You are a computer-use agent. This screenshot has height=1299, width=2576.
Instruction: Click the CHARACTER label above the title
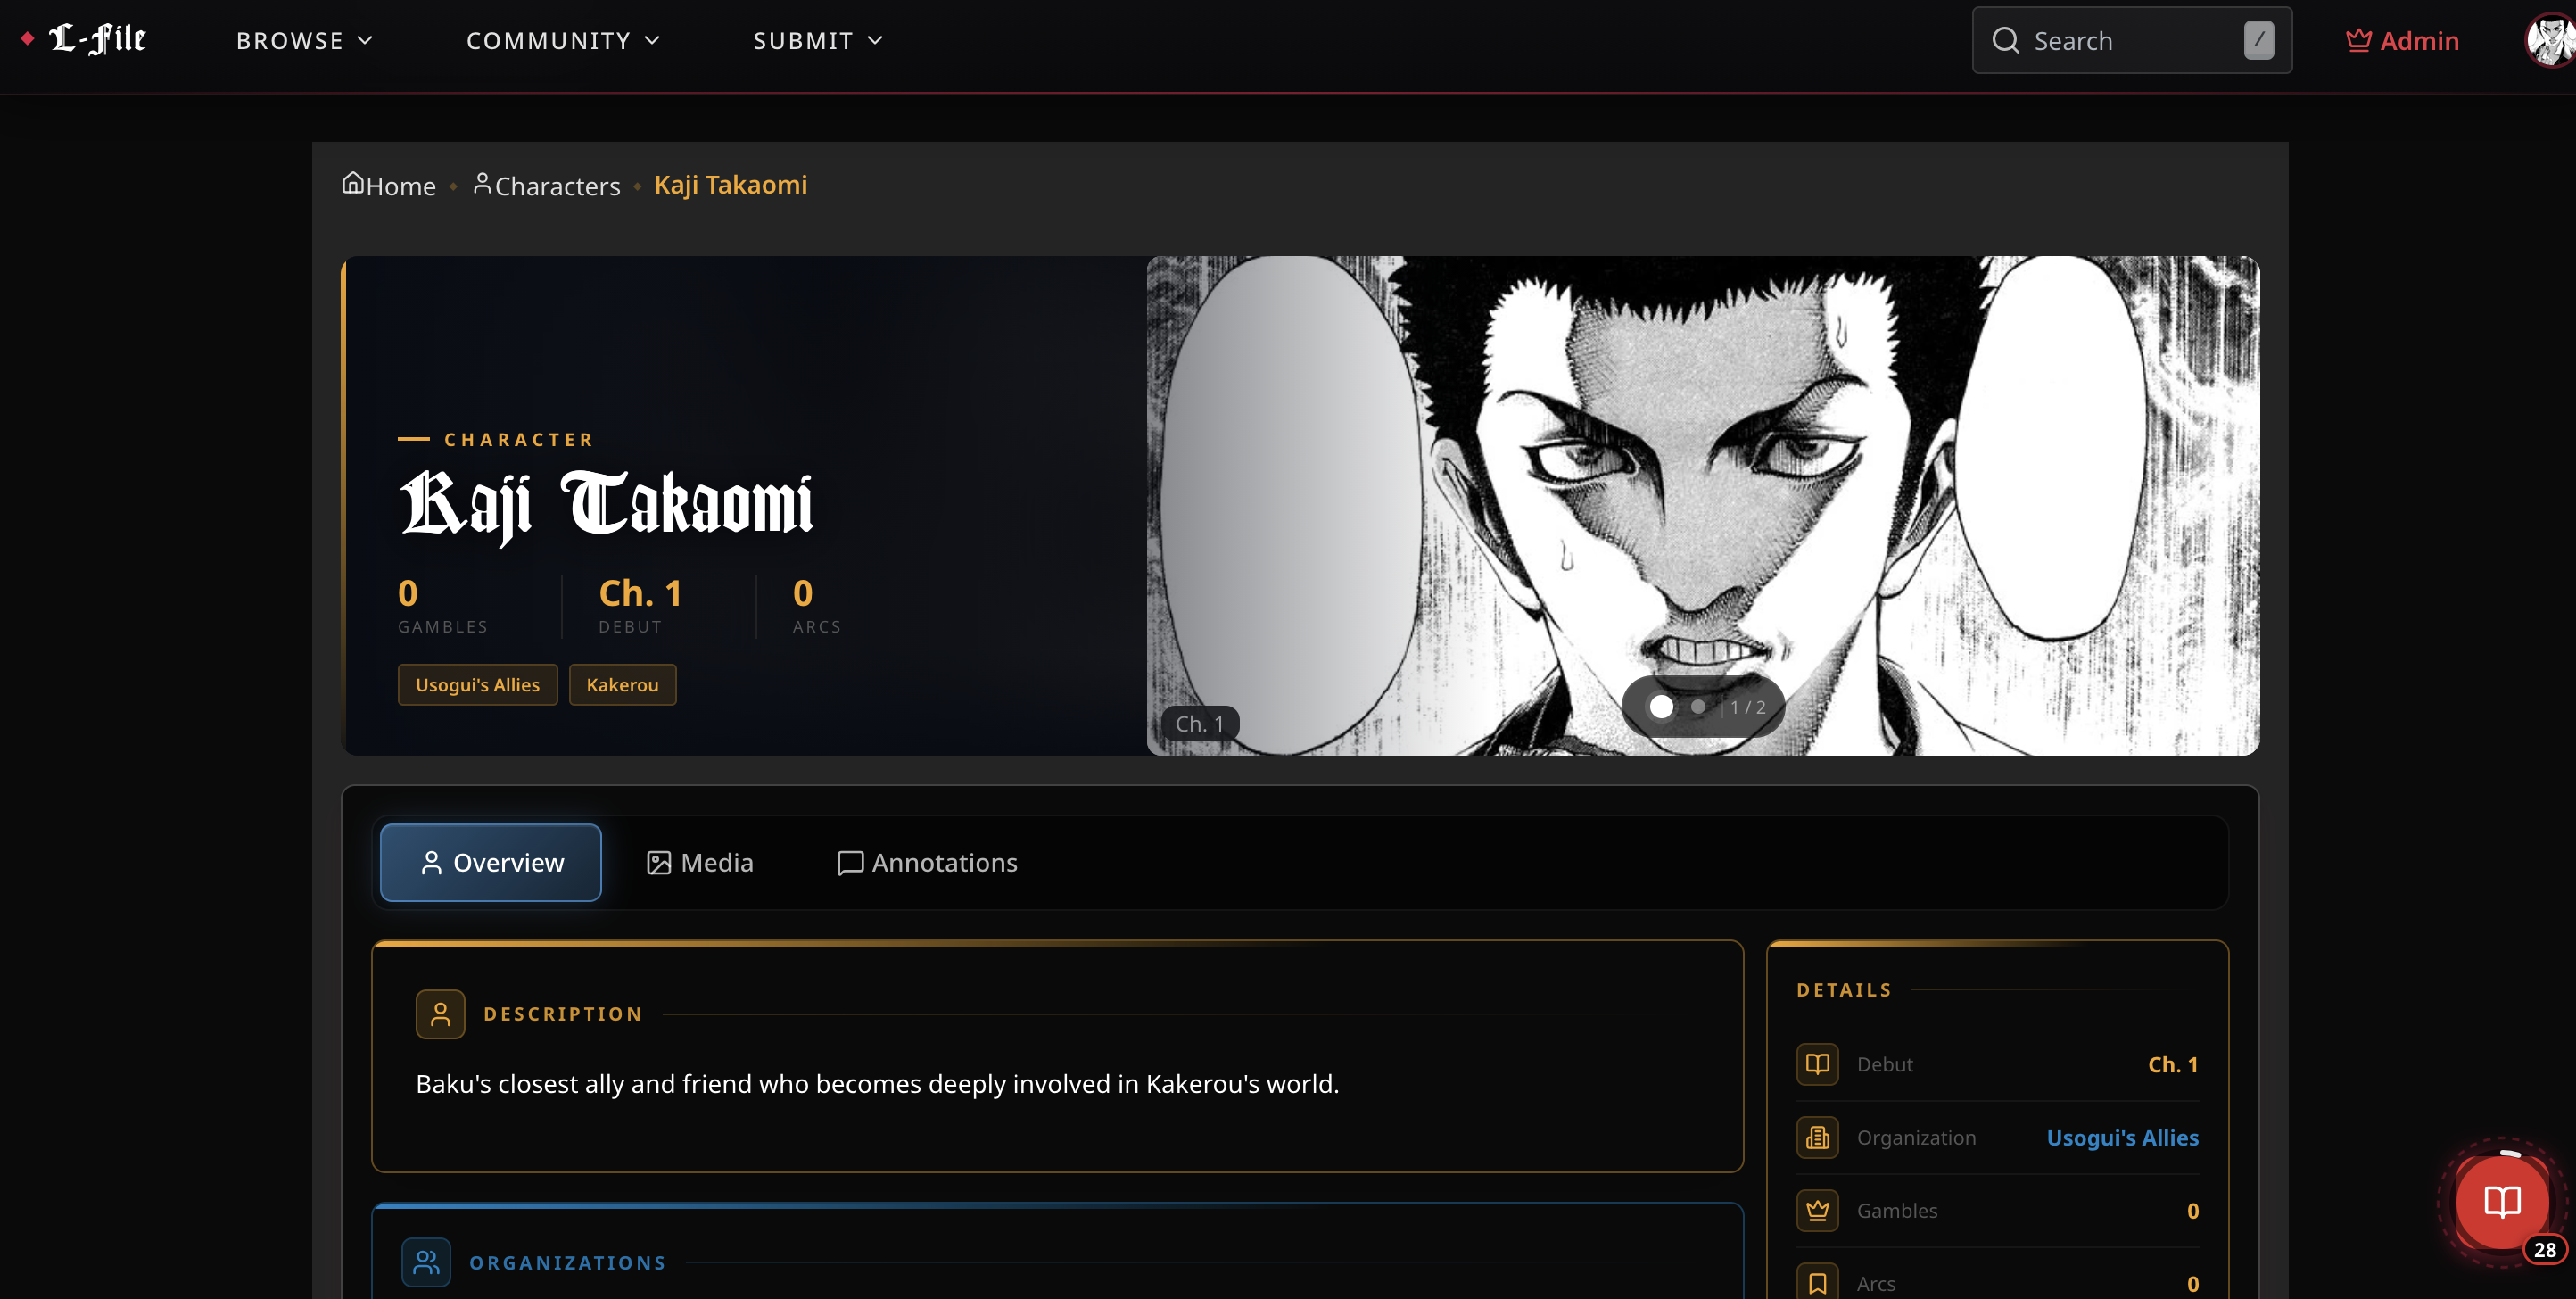[x=518, y=440]
